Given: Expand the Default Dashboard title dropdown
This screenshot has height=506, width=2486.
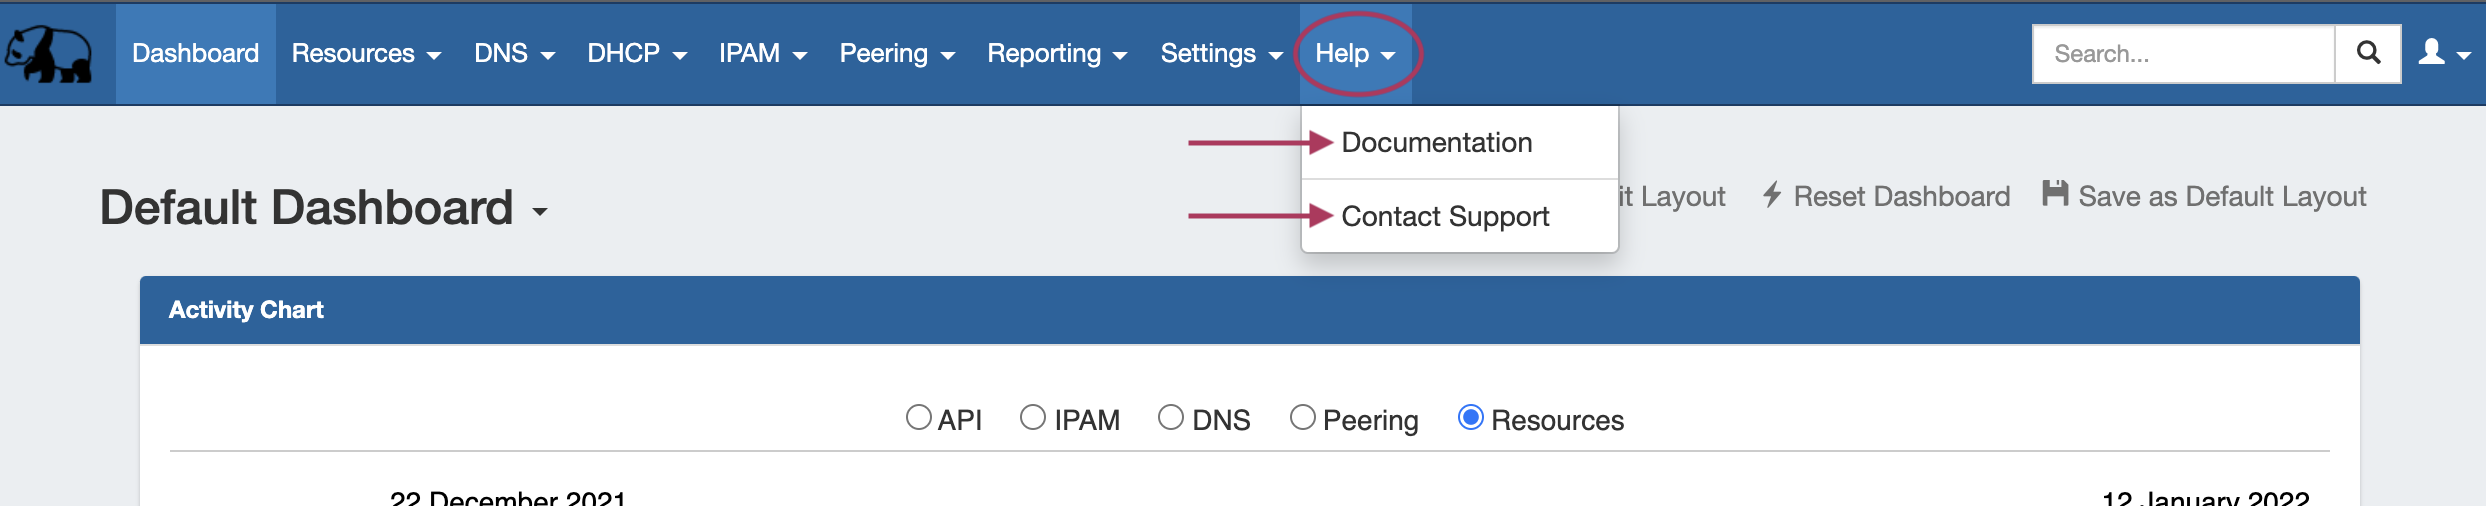Looking at the screenshot, I should tap(540, 211).
